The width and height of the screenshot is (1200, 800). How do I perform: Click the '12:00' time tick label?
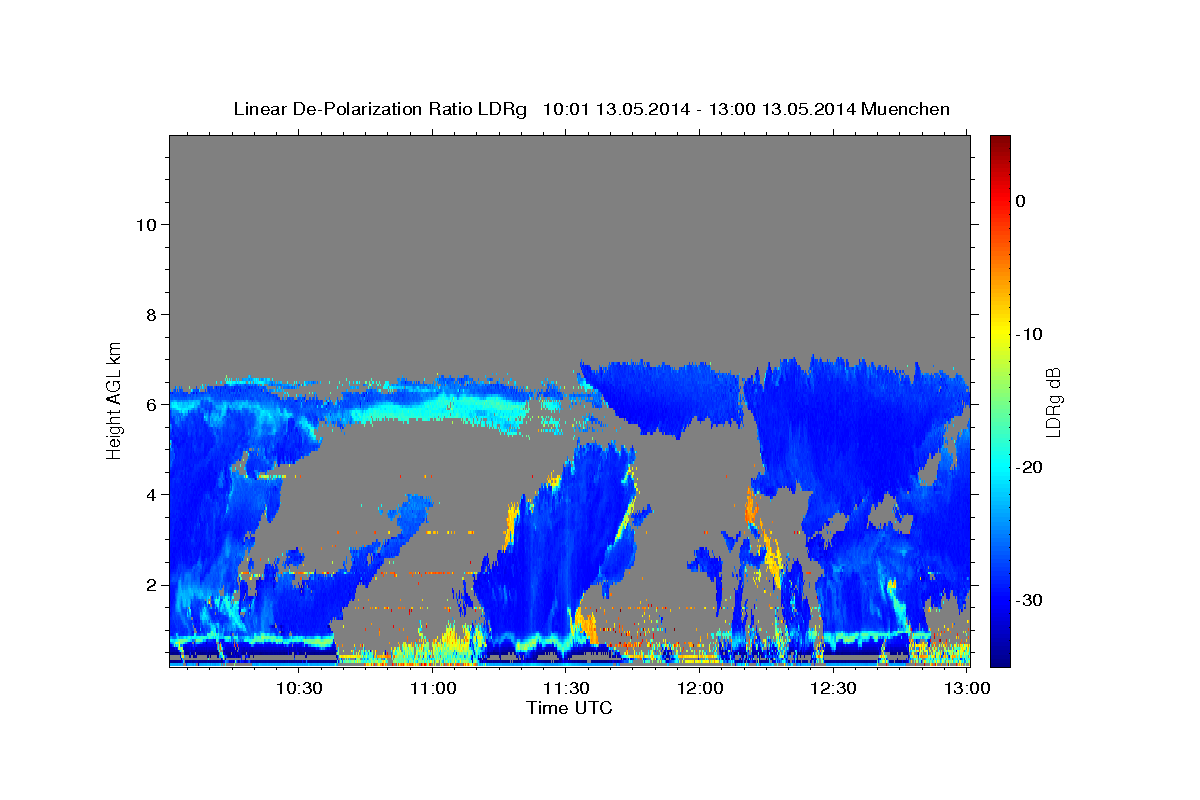(x=700, y=688)
